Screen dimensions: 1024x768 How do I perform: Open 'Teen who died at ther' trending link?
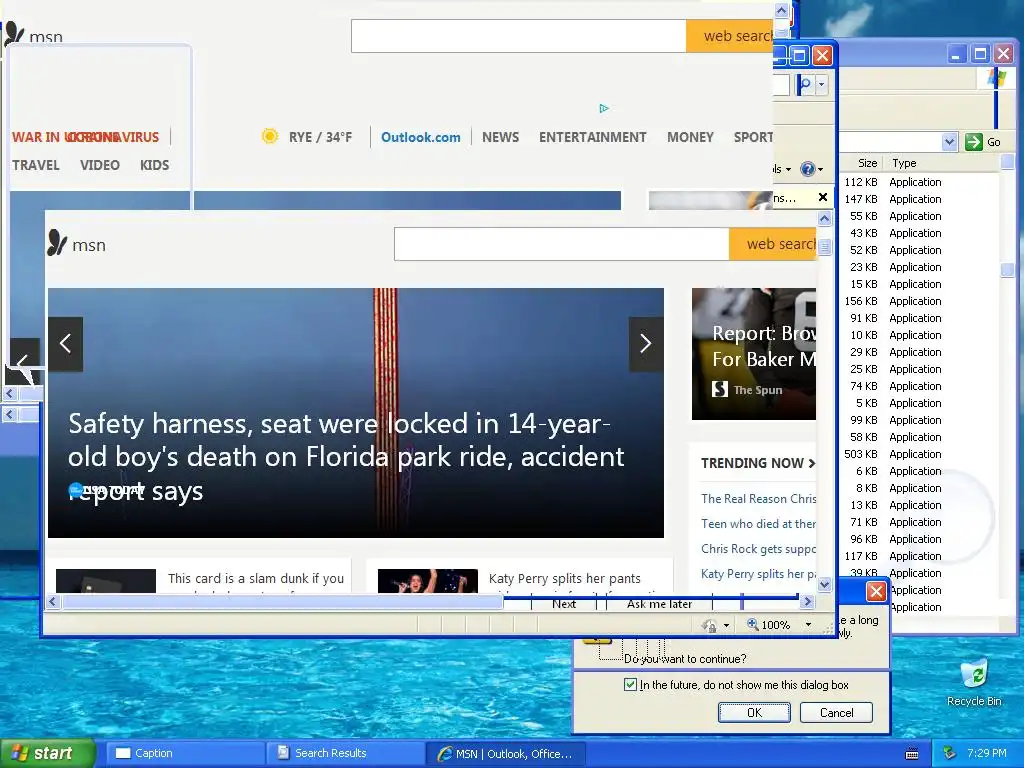click(x=758, y=523)
